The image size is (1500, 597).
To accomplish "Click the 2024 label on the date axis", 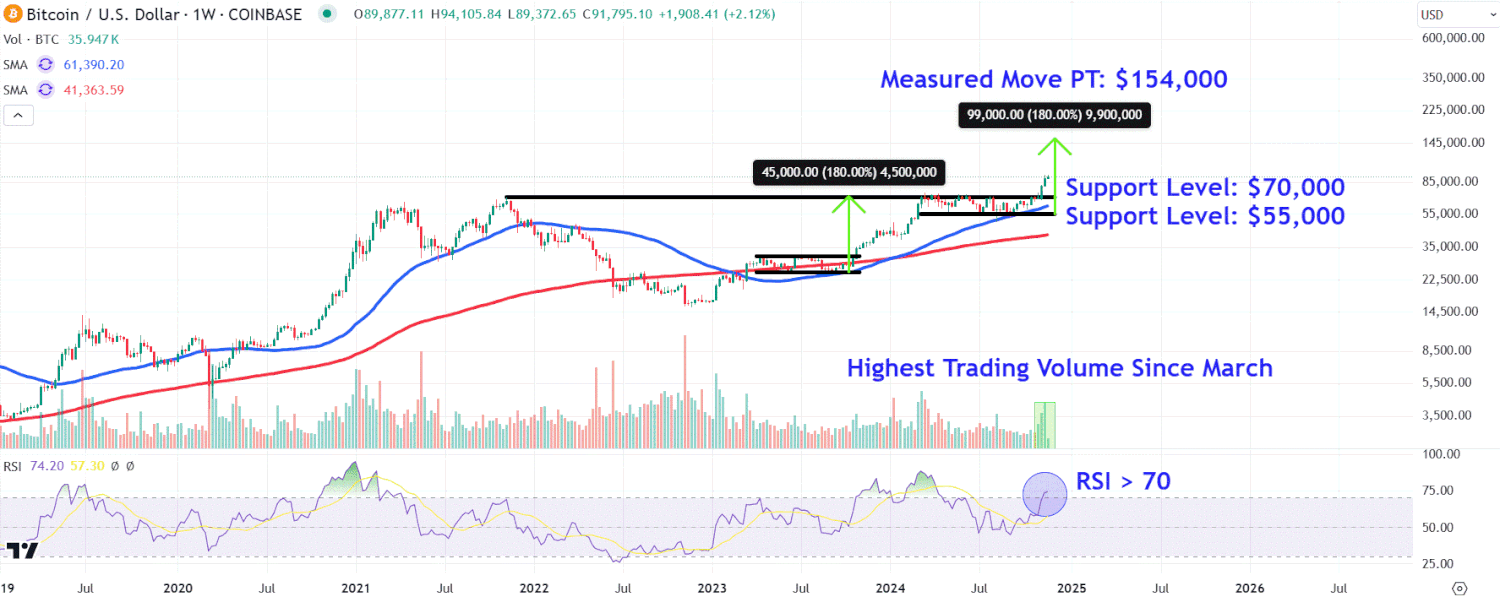I will [x=890, y=588].
